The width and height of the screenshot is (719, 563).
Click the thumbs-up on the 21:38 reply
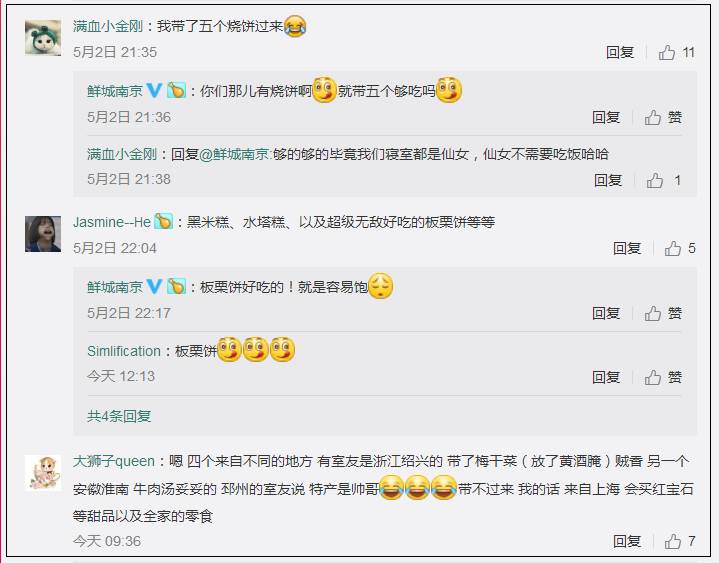click(x=655, y=180)
